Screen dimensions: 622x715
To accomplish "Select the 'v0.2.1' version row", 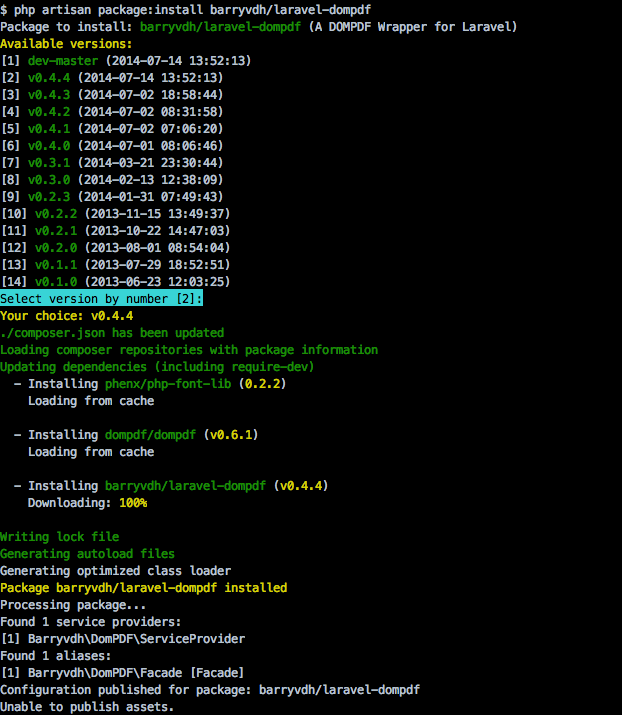I will (115, 231).
